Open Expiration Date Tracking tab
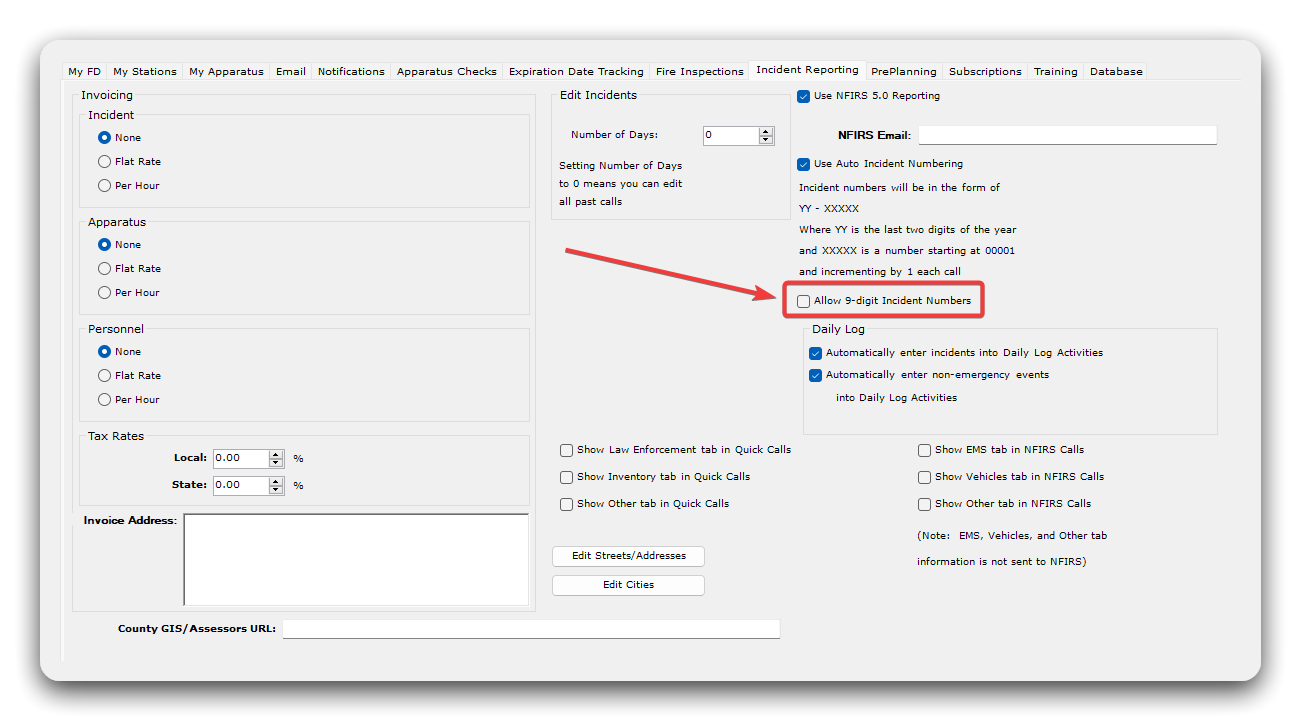Image resolution: width=1301 pixels, height=721 pixels. click(x=576, y=72)
